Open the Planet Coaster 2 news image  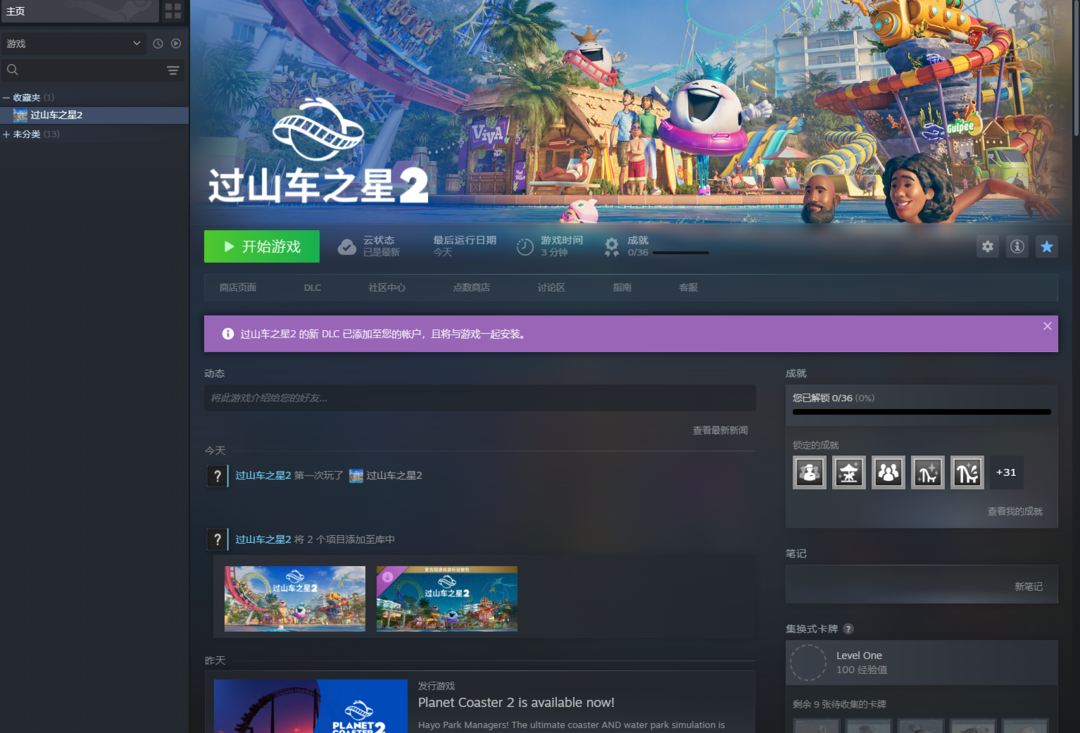pyautogui.click(x=311, y=706)
